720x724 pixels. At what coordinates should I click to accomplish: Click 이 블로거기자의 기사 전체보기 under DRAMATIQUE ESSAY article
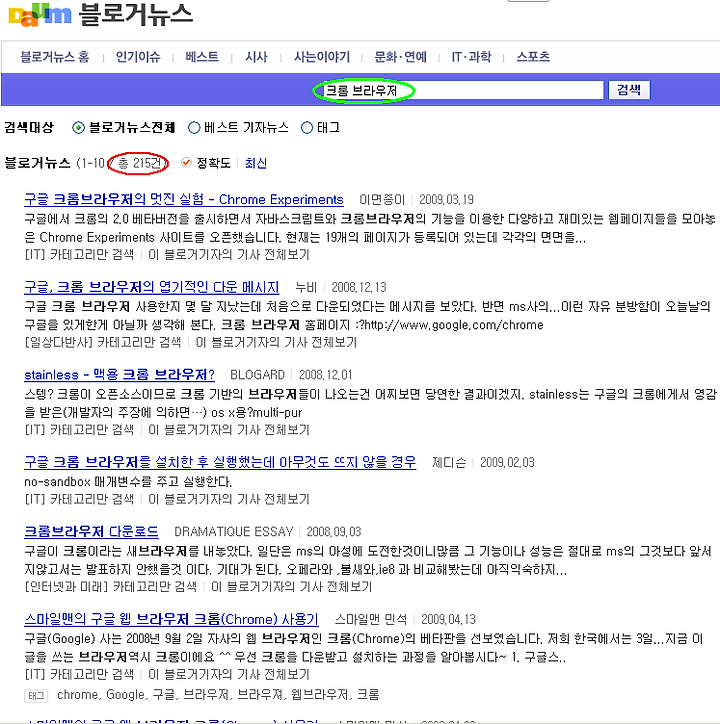click(291, 587)
